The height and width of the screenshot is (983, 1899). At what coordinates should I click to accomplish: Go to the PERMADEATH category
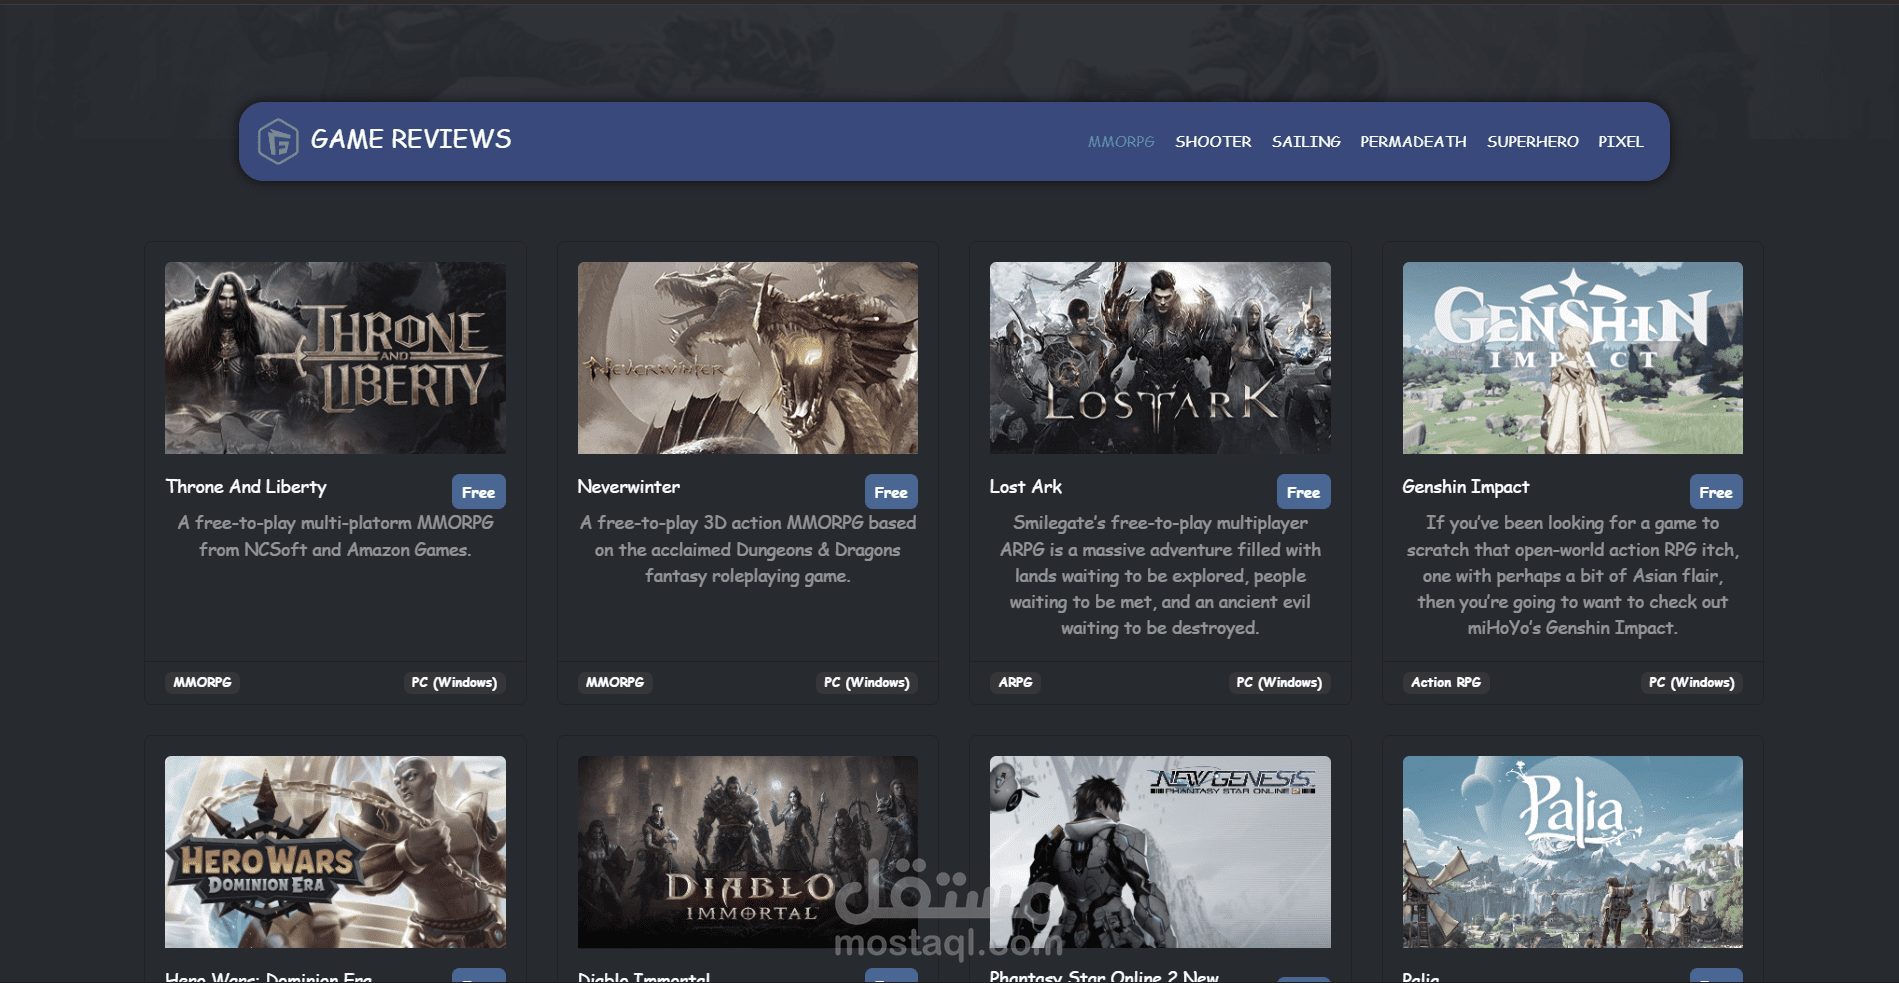pyautogui.click(x=1413, y=142)
